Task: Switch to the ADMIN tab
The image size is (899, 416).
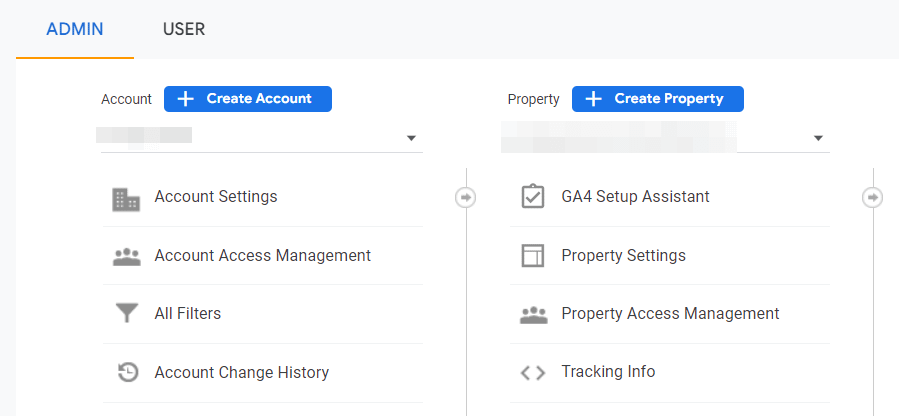Action: 75,29
